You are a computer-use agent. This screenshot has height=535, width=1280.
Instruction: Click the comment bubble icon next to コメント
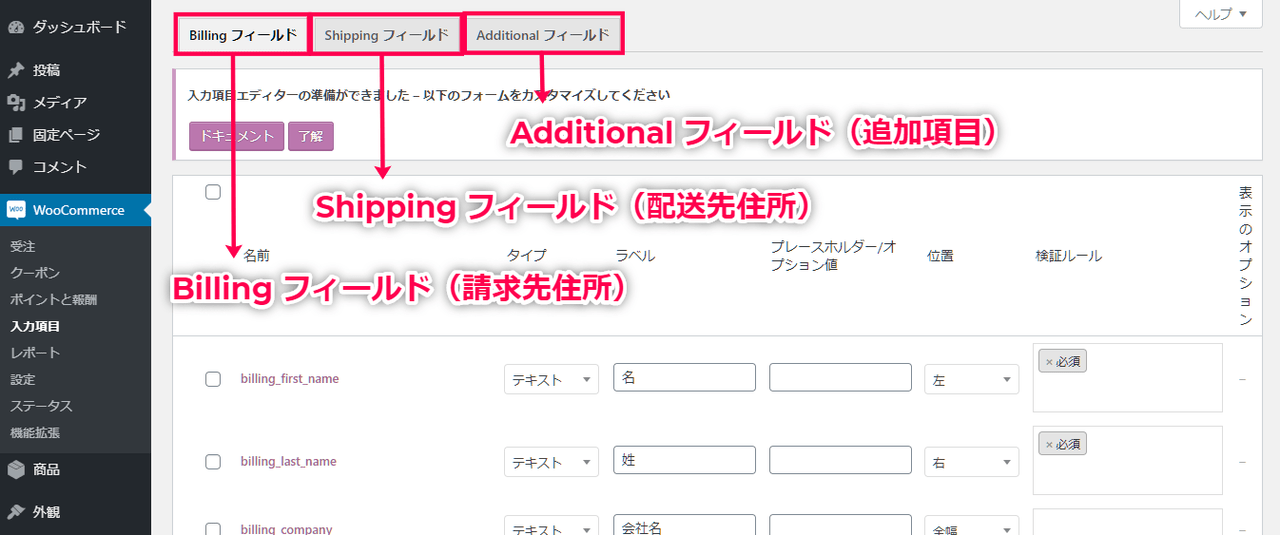tap(16, 167)
